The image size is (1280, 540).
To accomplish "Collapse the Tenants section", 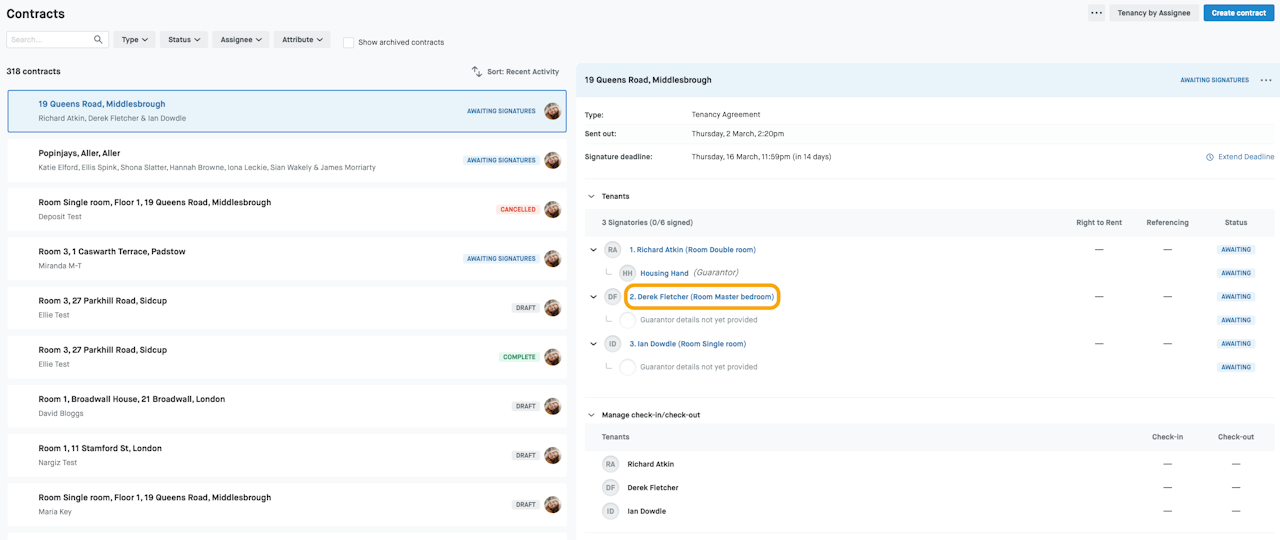I will [591, 196].
